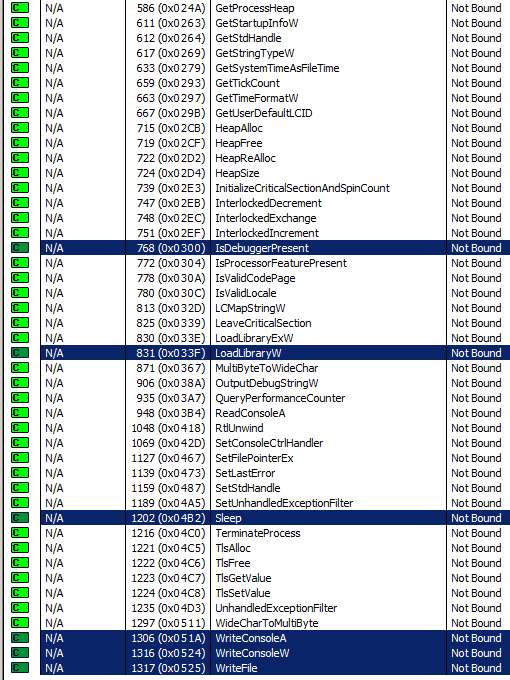This screenshot has height=680, width=510.
Task: Select the OutputDebugStringW function name
Action: click(267, 383)
